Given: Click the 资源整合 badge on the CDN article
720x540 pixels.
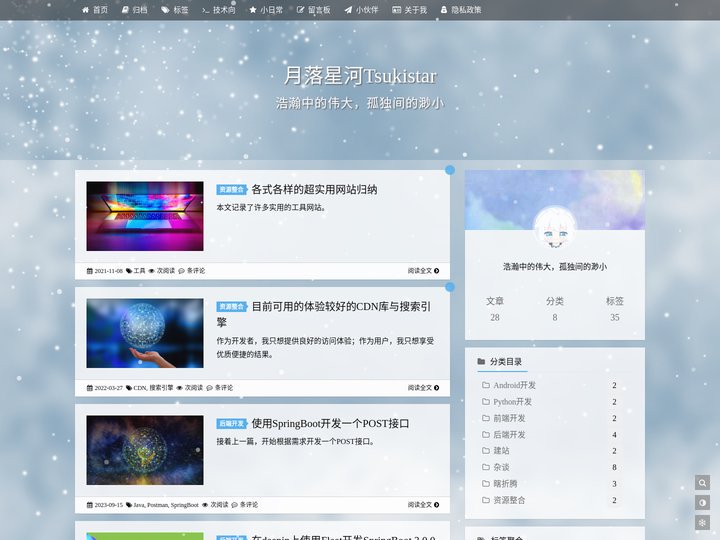Looking at the screenshot, I should coord(232,306).
